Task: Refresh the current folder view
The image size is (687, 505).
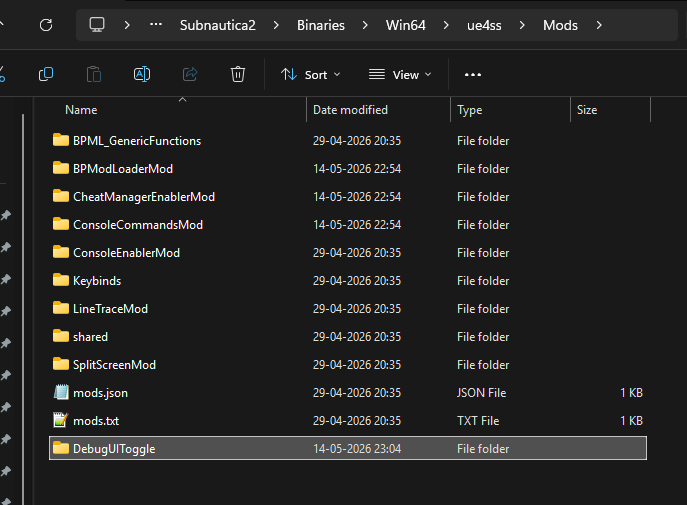Action: coord(46,25)
